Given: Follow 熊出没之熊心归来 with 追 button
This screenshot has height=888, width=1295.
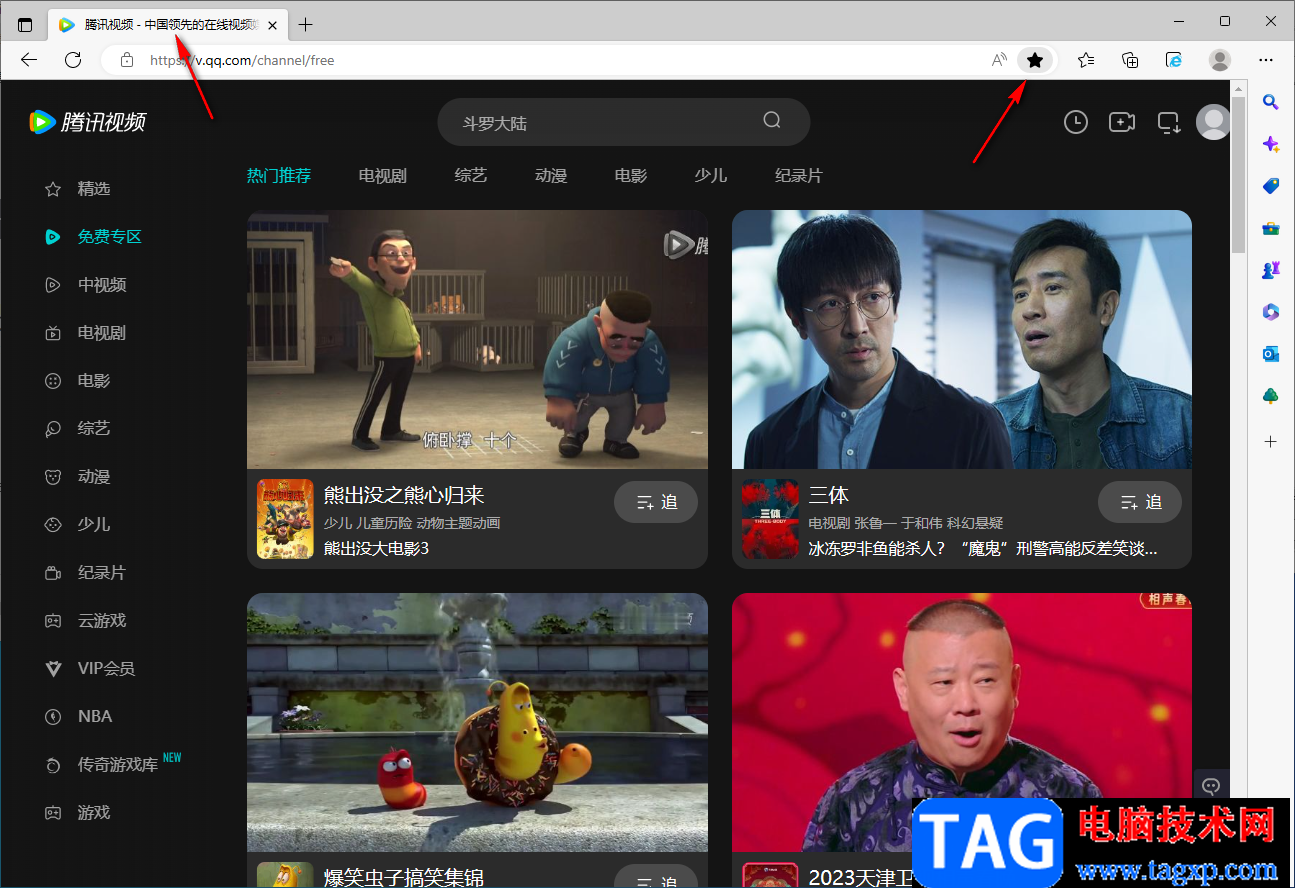Looking at the screenshot, I should (656, 502).
